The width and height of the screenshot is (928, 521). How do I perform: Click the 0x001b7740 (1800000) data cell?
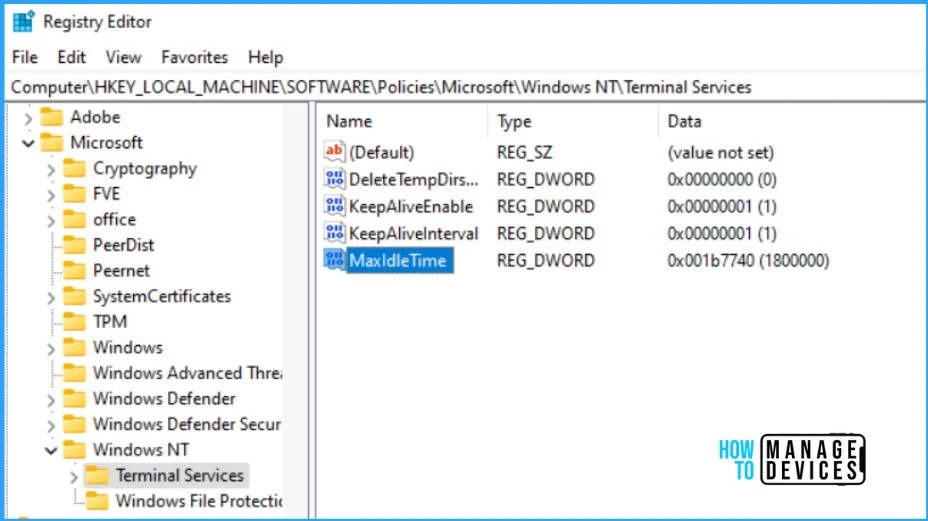pyautogui.click(x=748, y=260)
